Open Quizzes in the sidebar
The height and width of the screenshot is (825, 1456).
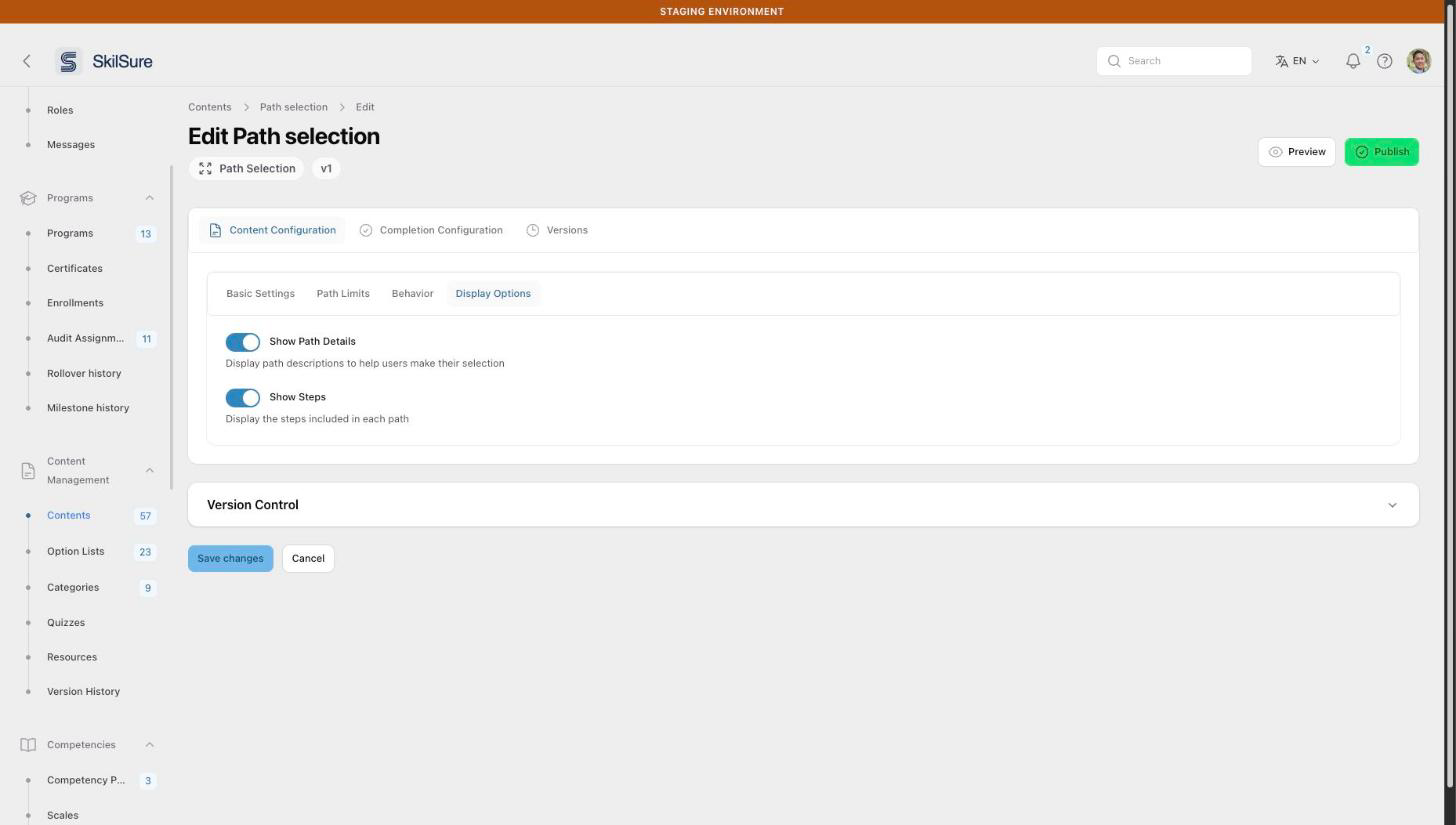[x=66, y=623]
